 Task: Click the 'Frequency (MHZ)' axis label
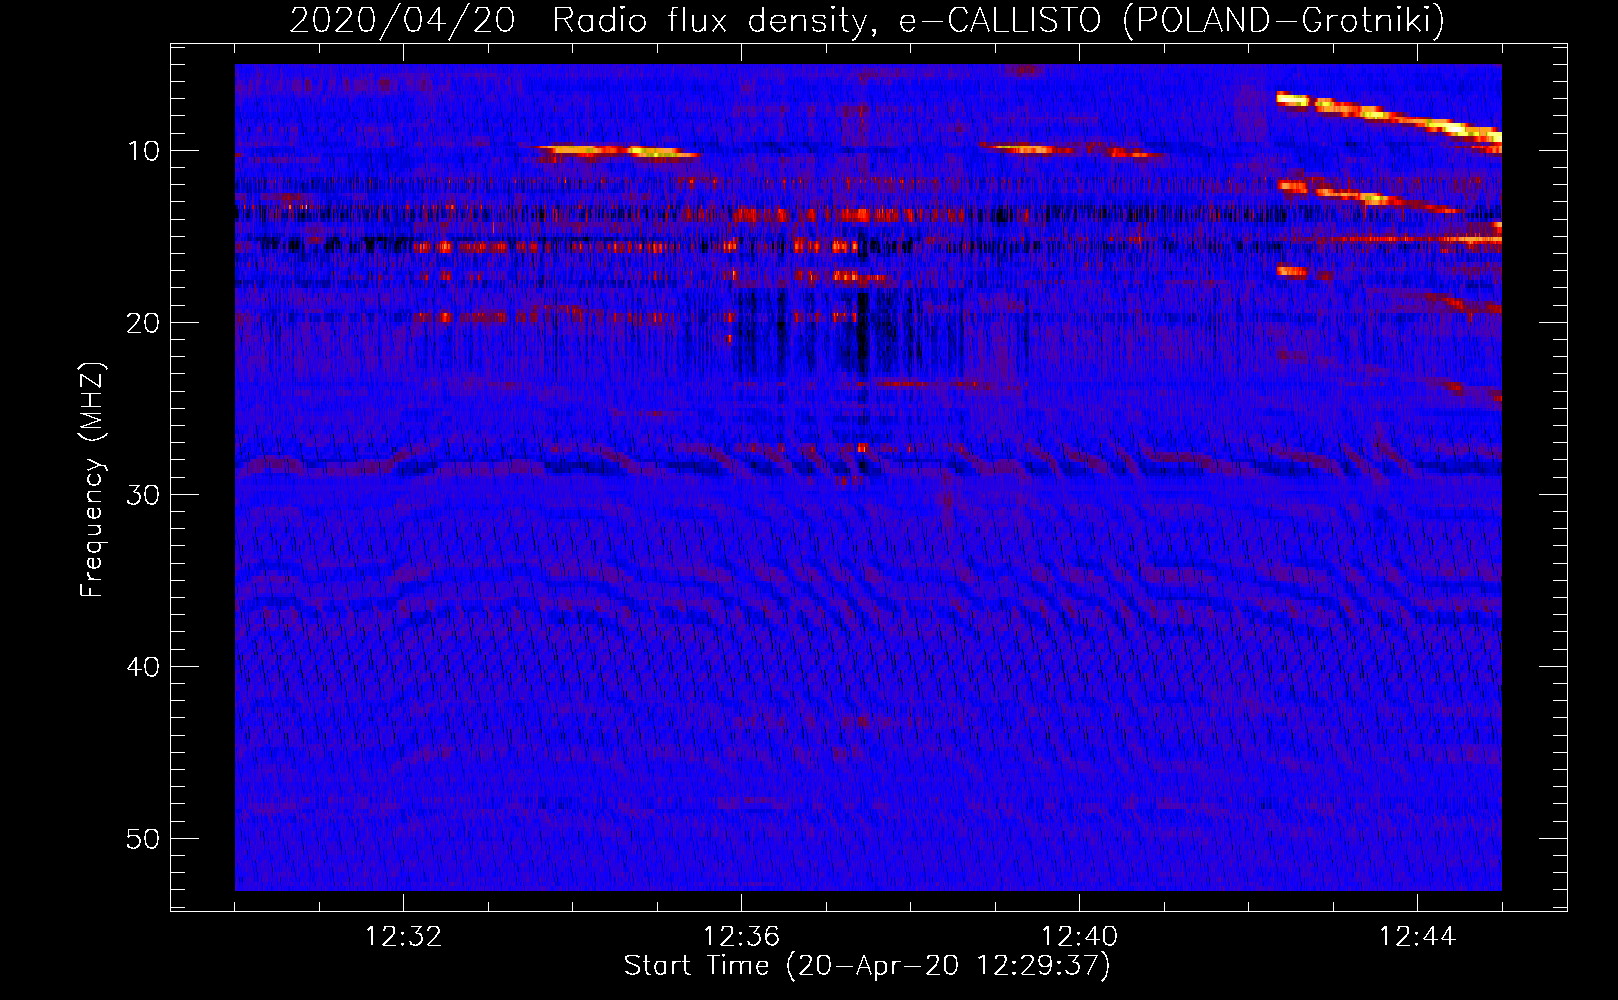tap(91, 480)
